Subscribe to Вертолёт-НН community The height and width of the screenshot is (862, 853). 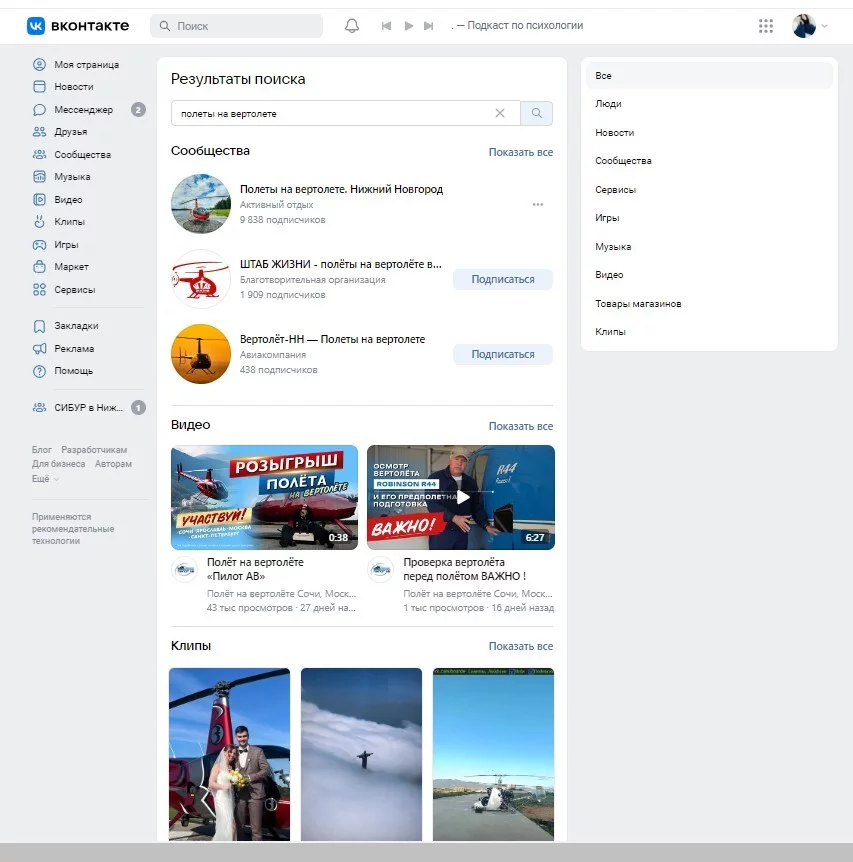502,354
